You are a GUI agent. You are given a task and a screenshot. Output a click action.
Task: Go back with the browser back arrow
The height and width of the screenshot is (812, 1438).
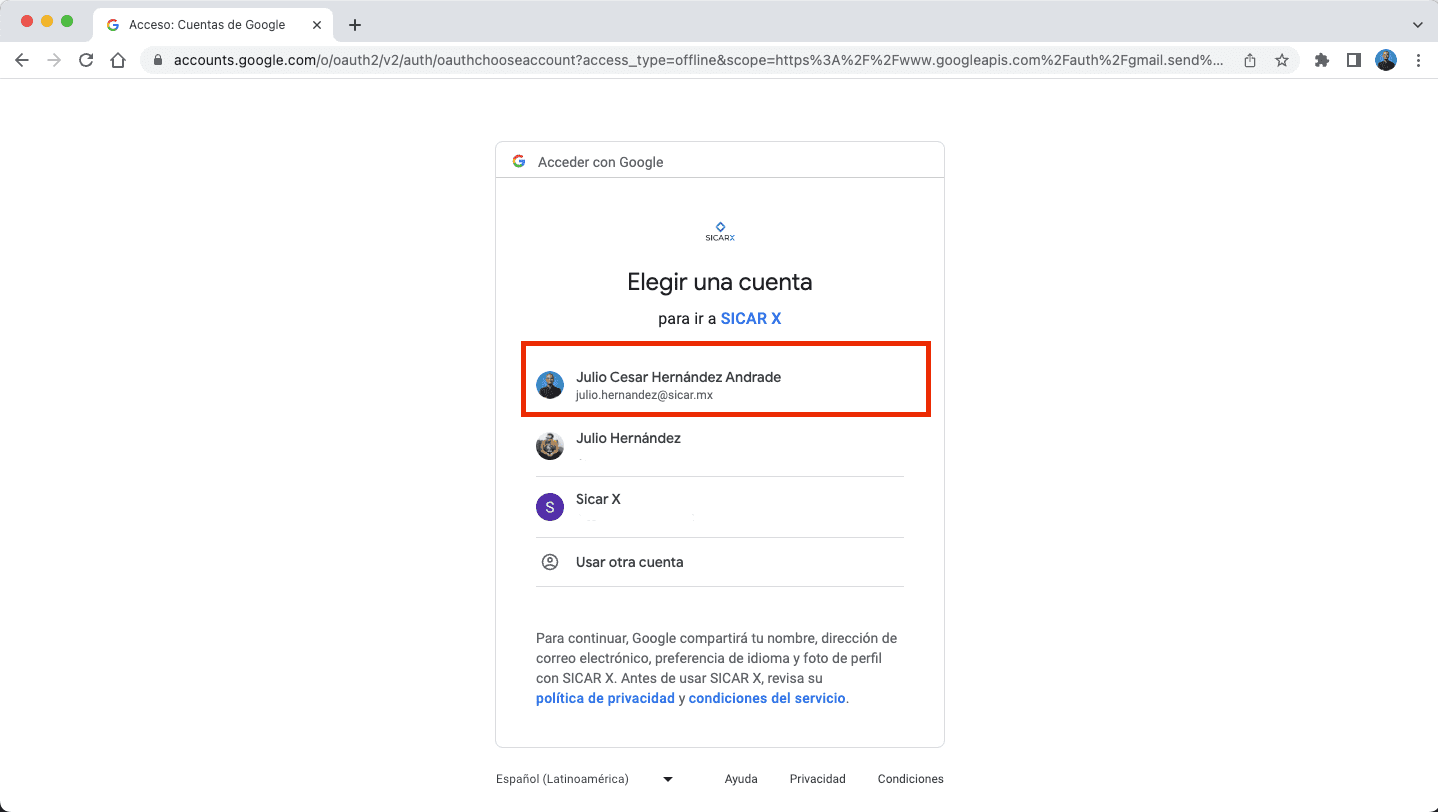(22, 60)
